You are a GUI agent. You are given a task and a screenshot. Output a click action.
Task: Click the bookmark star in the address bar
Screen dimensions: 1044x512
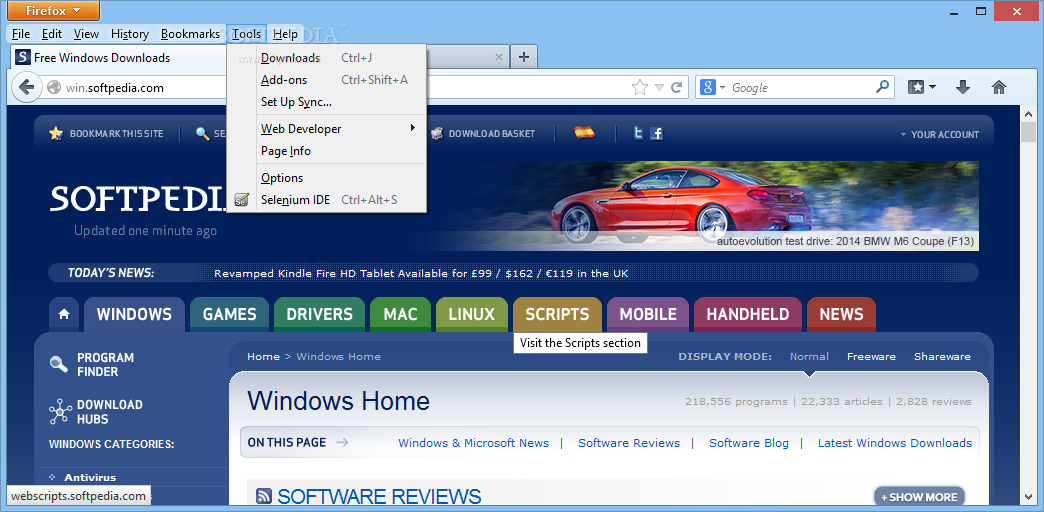tap(639, 87)
